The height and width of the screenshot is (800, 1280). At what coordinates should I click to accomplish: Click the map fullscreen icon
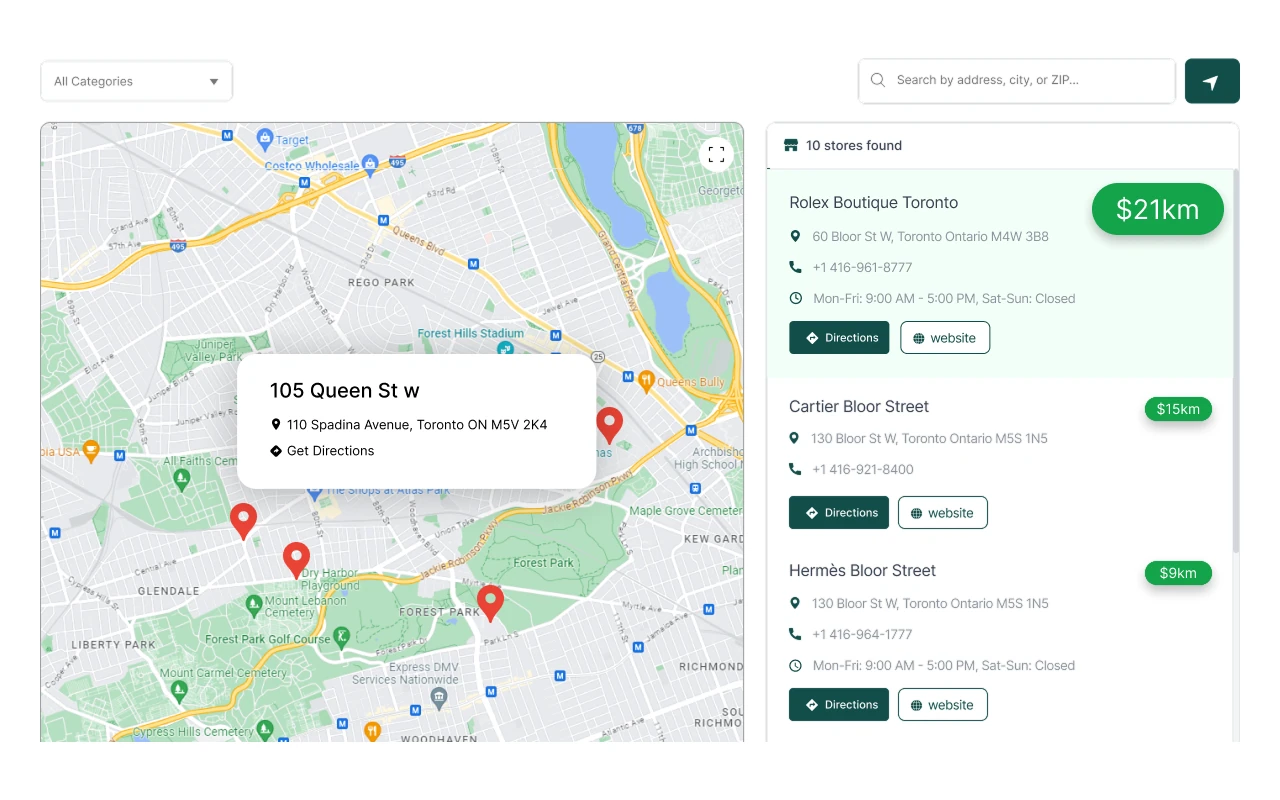coord(716,154)
